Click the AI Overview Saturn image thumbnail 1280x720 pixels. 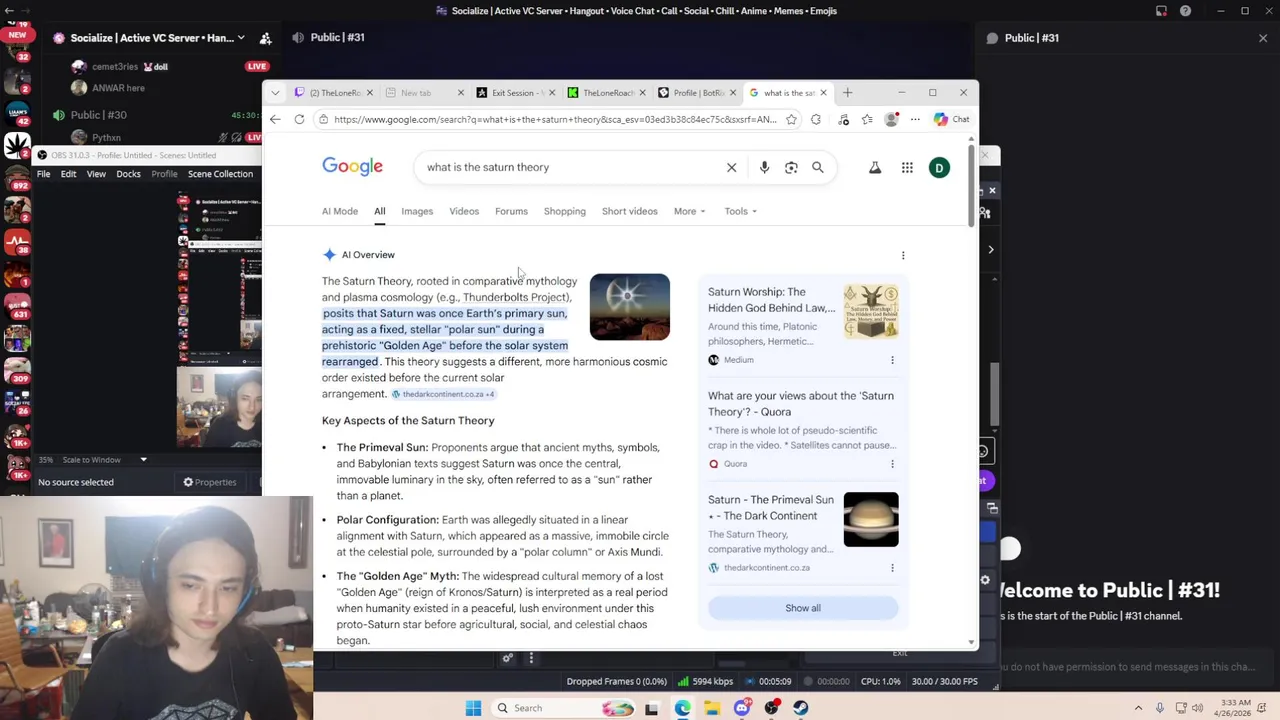(x=630, y=307)
